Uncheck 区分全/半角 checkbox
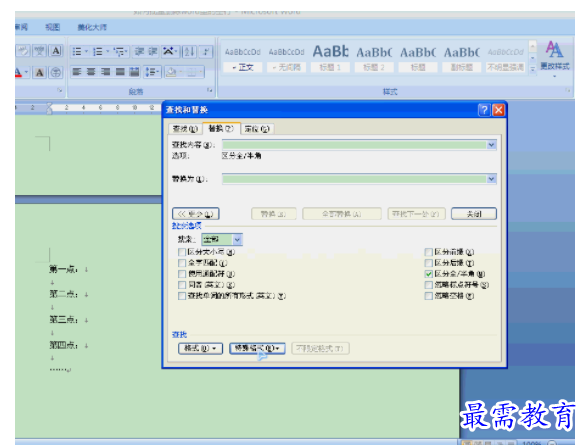This screenshot has height=447, width=584. coord(428,274)
